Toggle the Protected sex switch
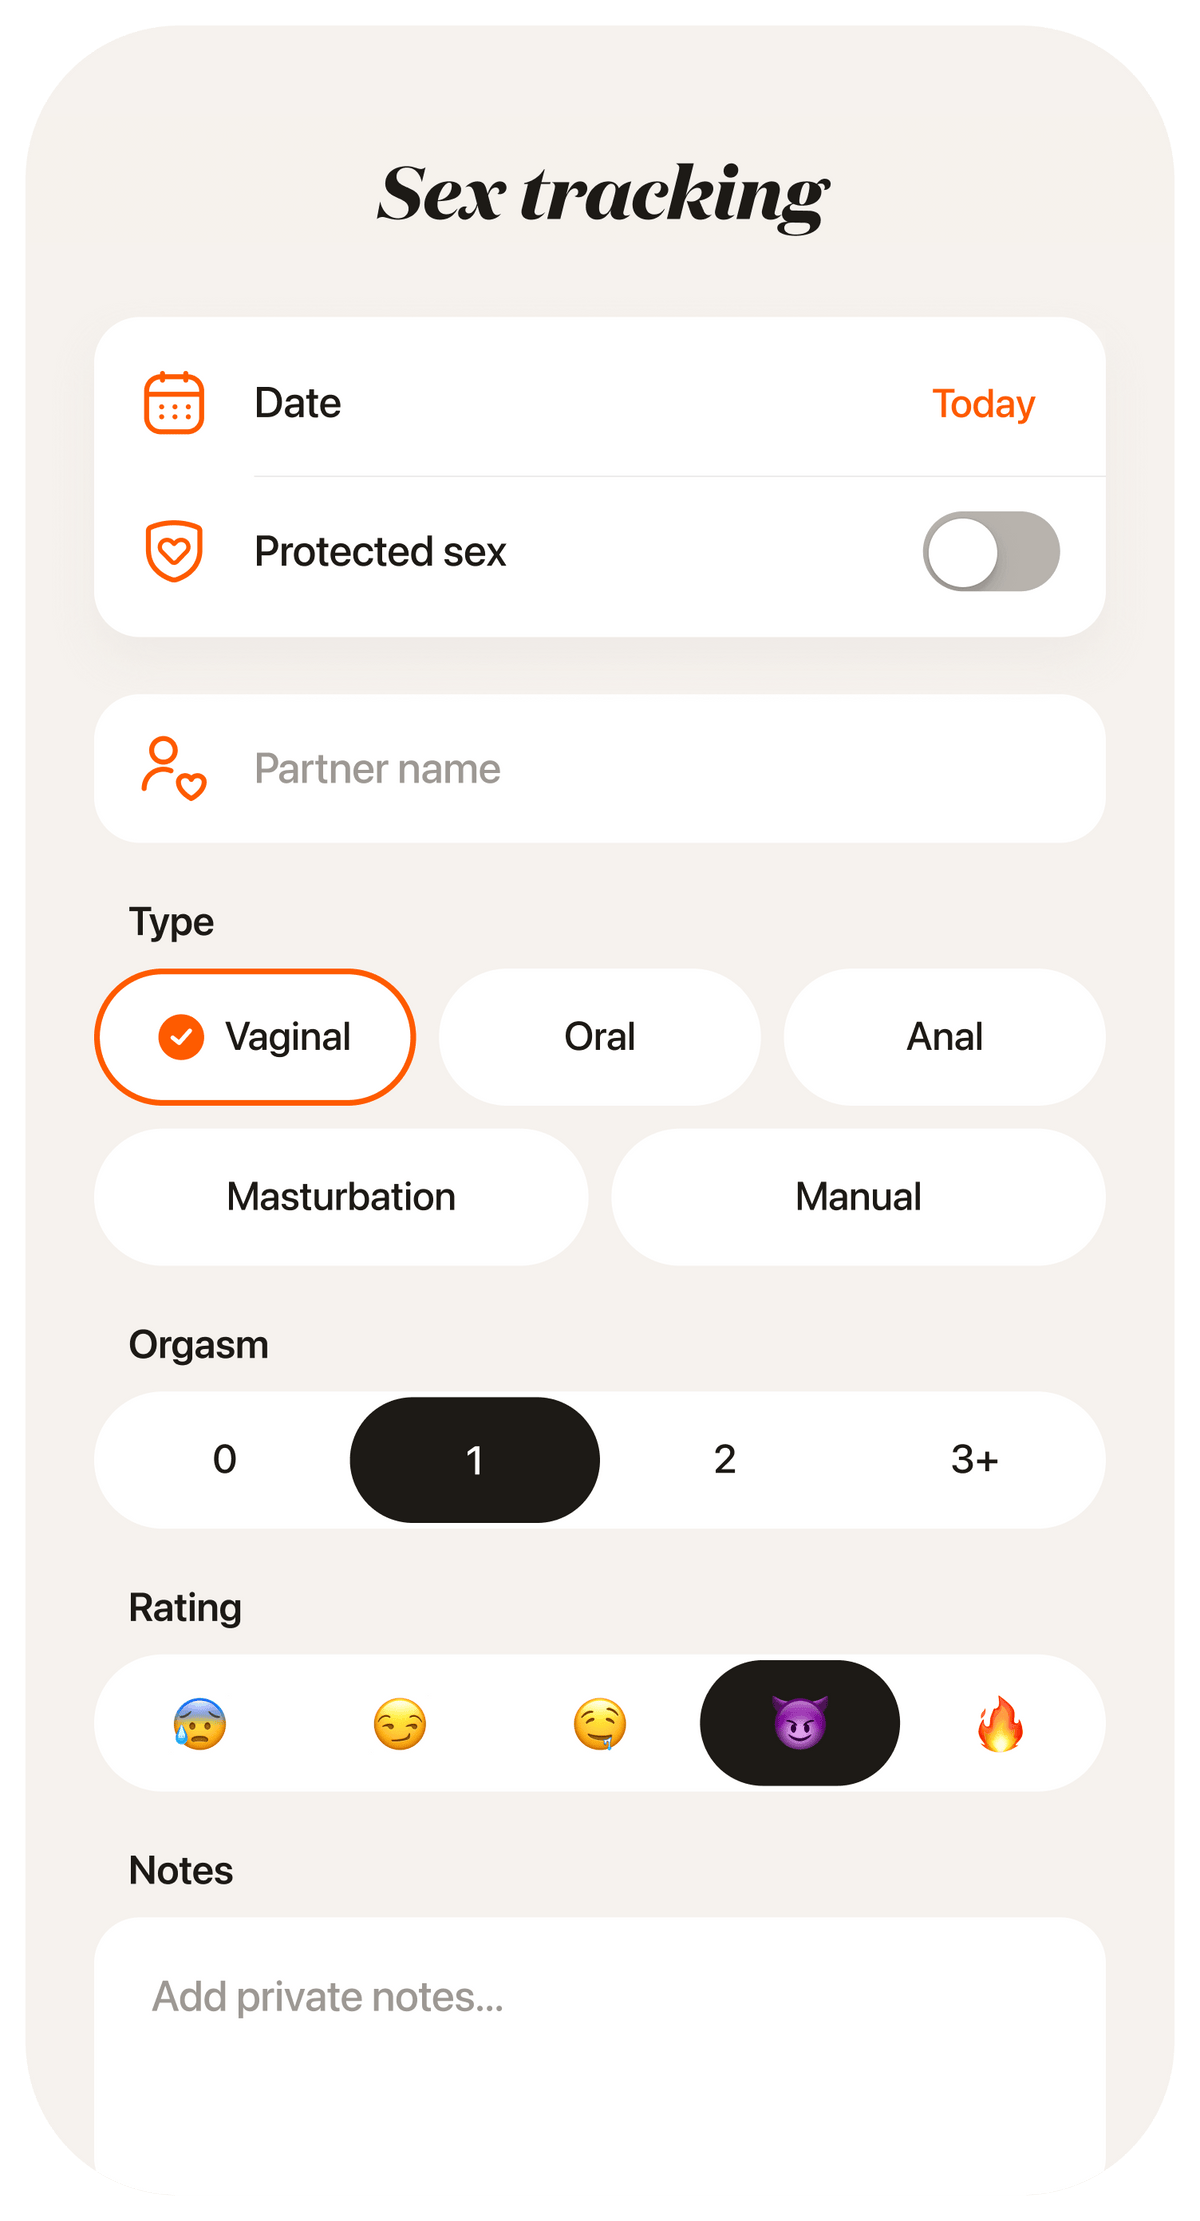 click(991, 551)
